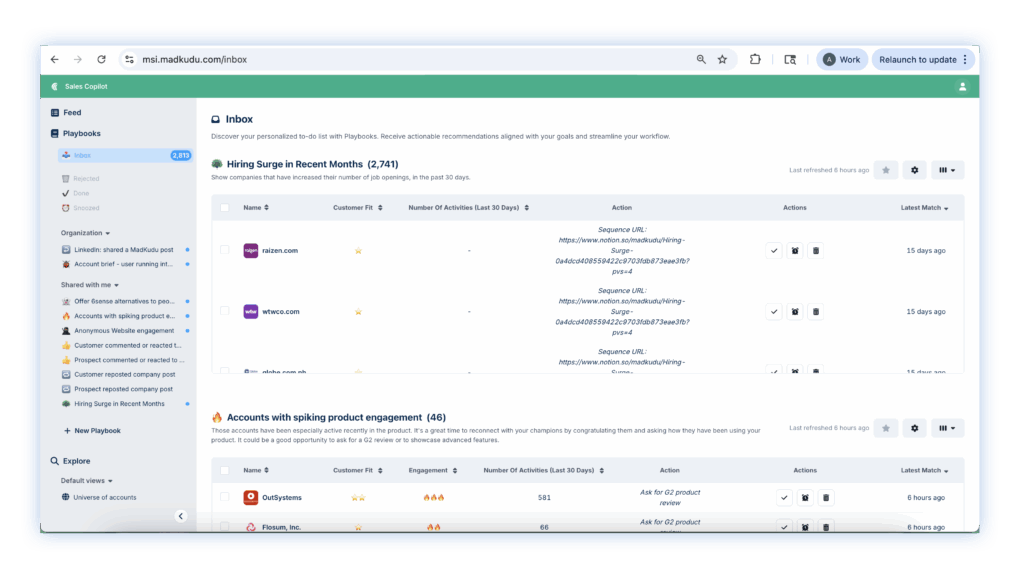Reload the page using the browser refresh icon
Screen dimensions: 1024x573
pos(101,59)
